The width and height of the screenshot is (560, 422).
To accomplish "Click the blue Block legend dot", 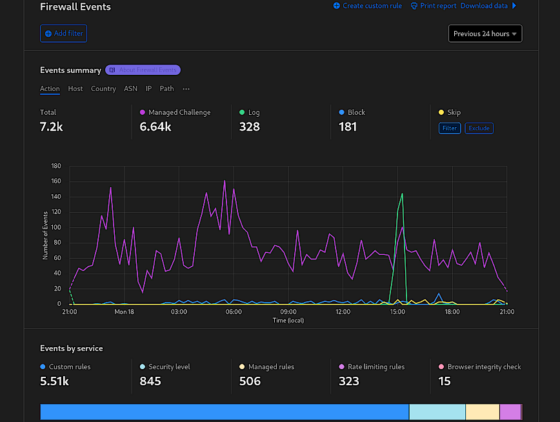I will click(341, 112).
